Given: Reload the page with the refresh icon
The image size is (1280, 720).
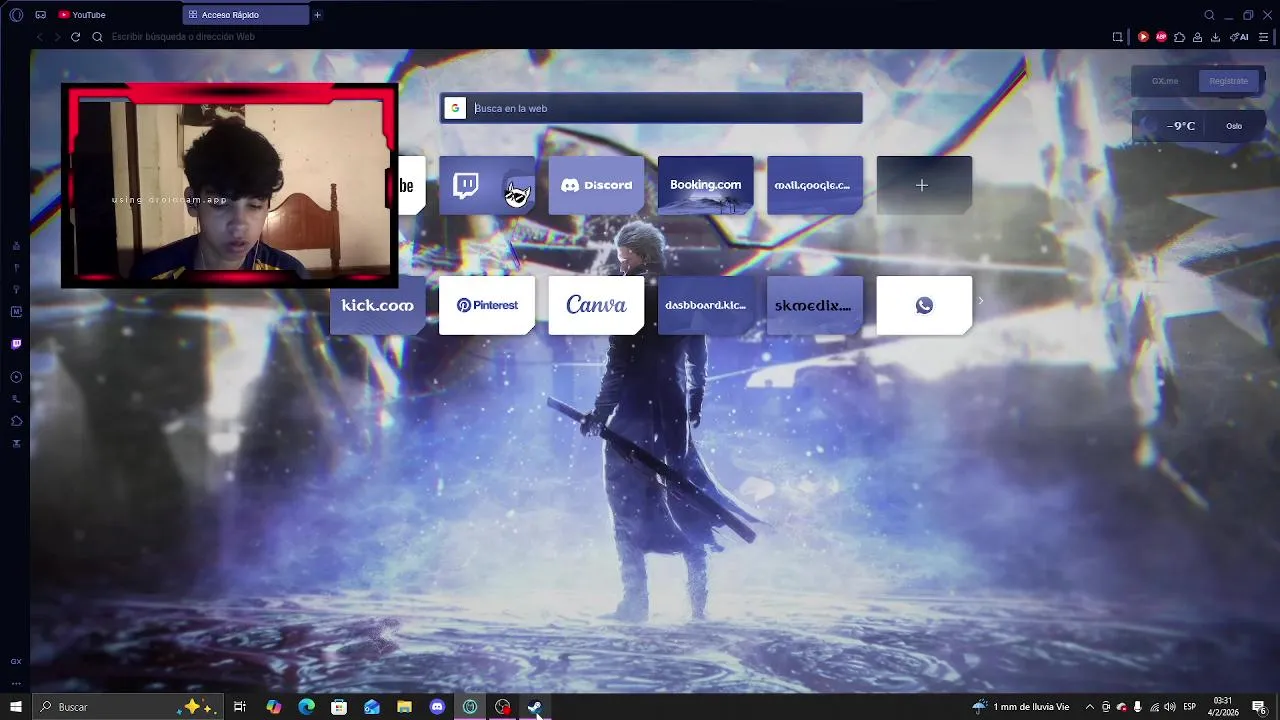Looking at the screenshot, I should pyautogui.click(x=75, y=37).
